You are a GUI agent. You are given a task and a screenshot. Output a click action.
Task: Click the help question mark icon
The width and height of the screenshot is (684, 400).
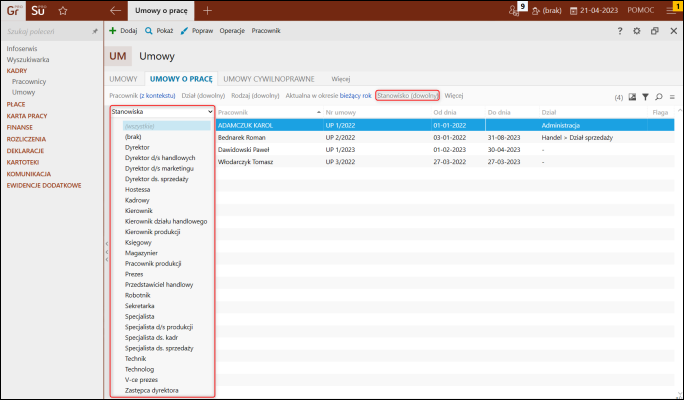point(620,31)
